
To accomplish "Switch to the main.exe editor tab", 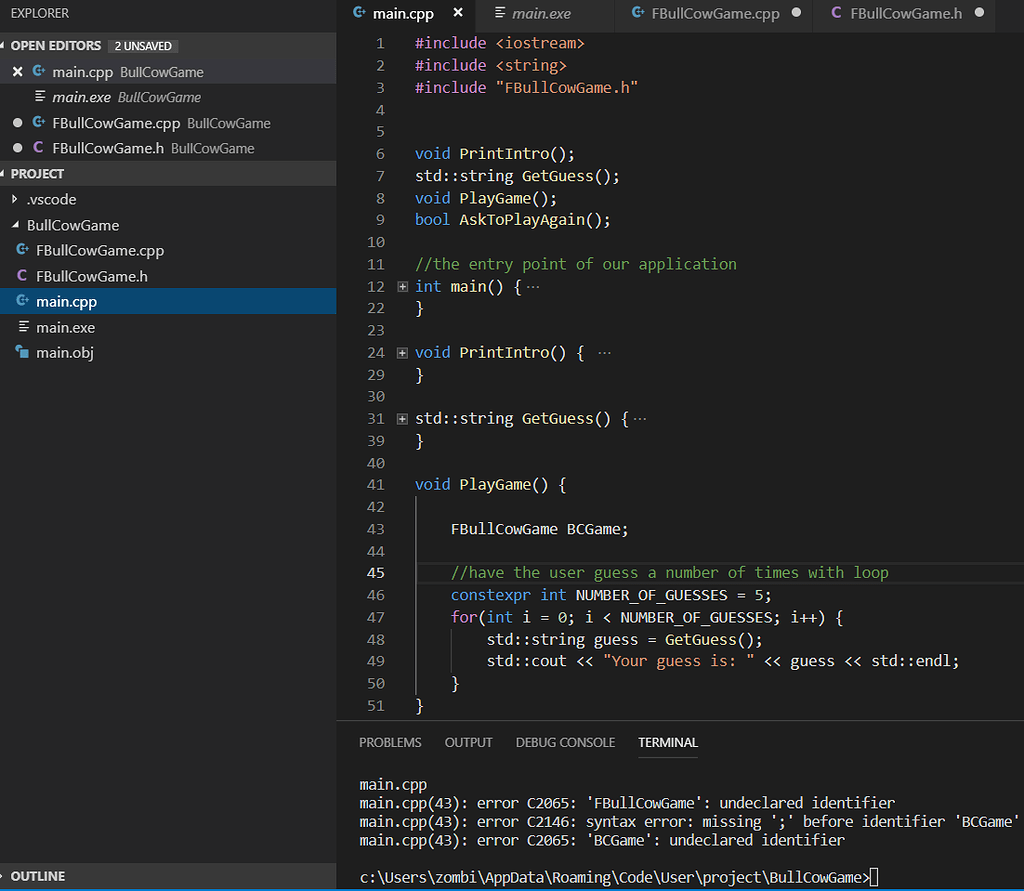I will [540, 13].
